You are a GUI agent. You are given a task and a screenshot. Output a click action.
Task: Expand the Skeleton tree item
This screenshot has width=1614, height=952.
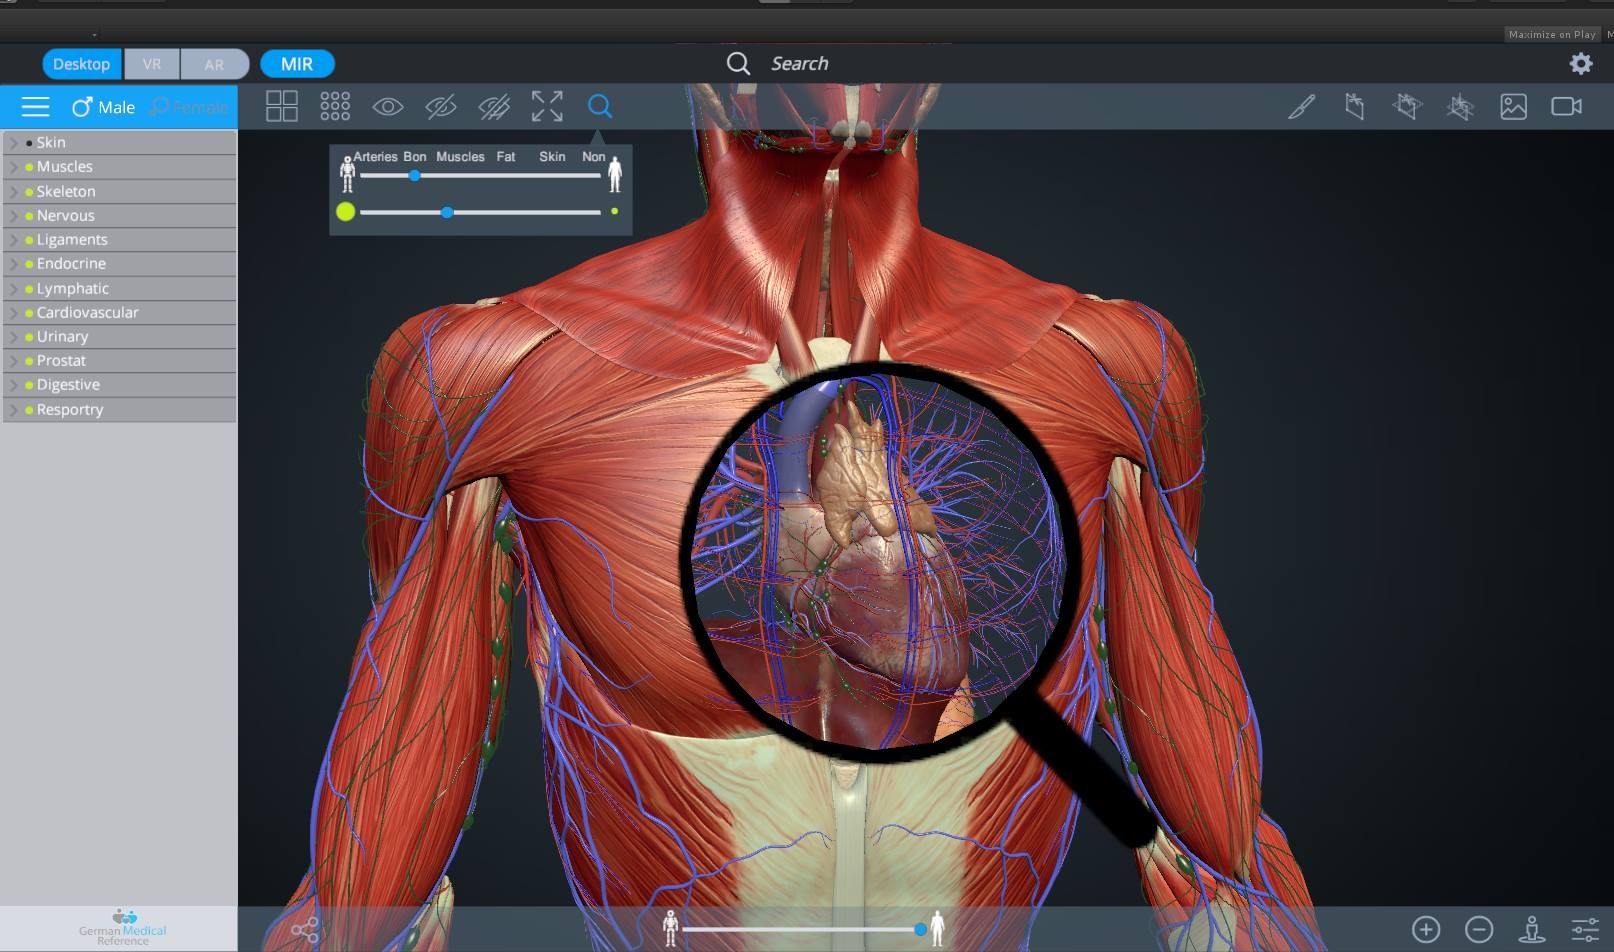tap(14, 192)
